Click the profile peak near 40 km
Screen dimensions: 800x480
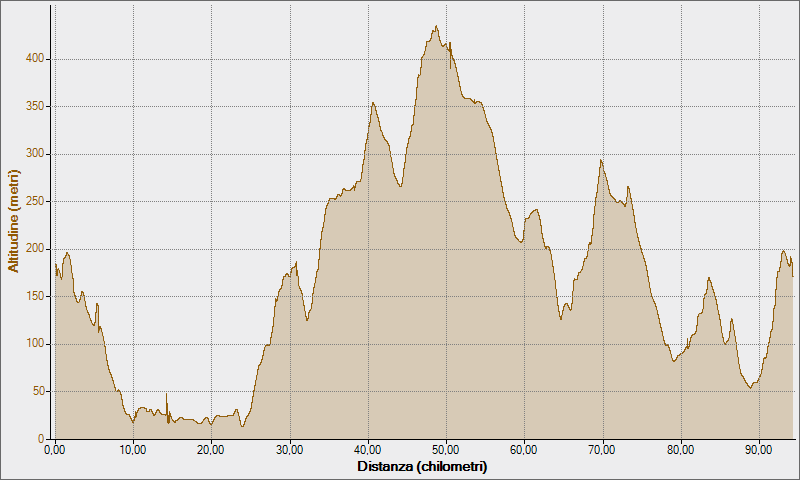[x=373, y=103]
